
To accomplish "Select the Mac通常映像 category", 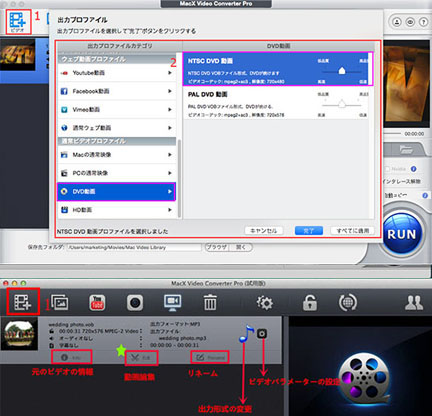I will pyautogui.click(x=116, y=155).
